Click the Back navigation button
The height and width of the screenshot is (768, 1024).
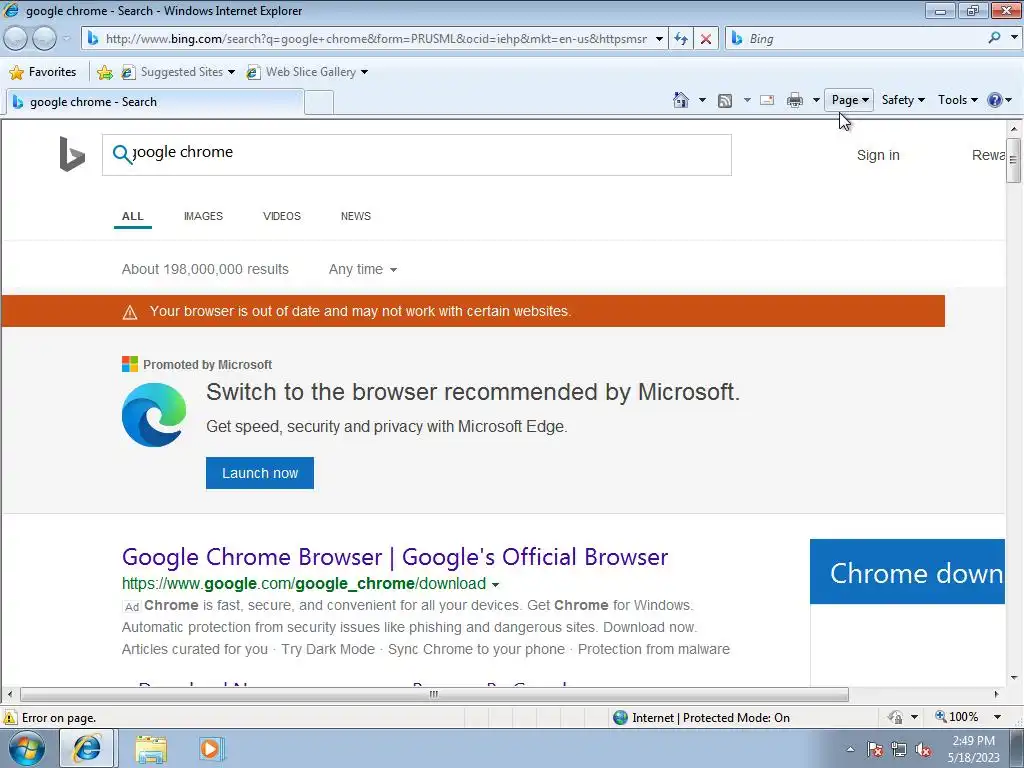[x=15, y=39]
